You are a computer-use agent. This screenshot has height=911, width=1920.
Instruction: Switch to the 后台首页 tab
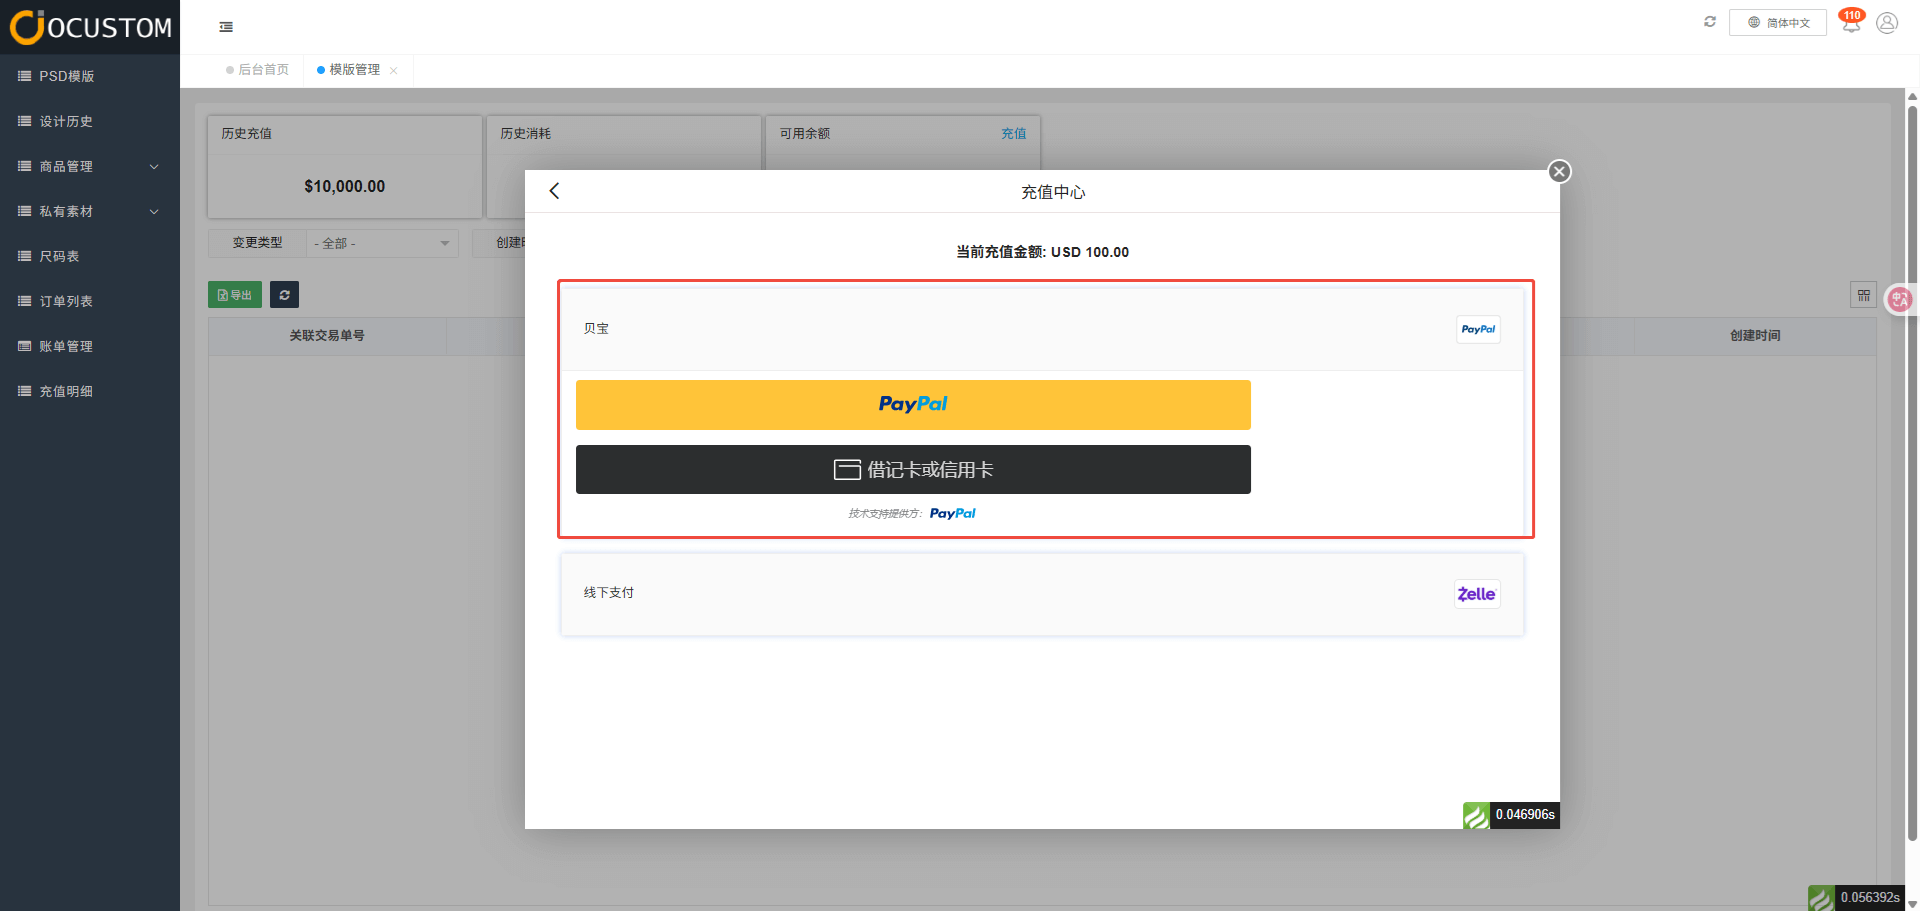point(262,70)
